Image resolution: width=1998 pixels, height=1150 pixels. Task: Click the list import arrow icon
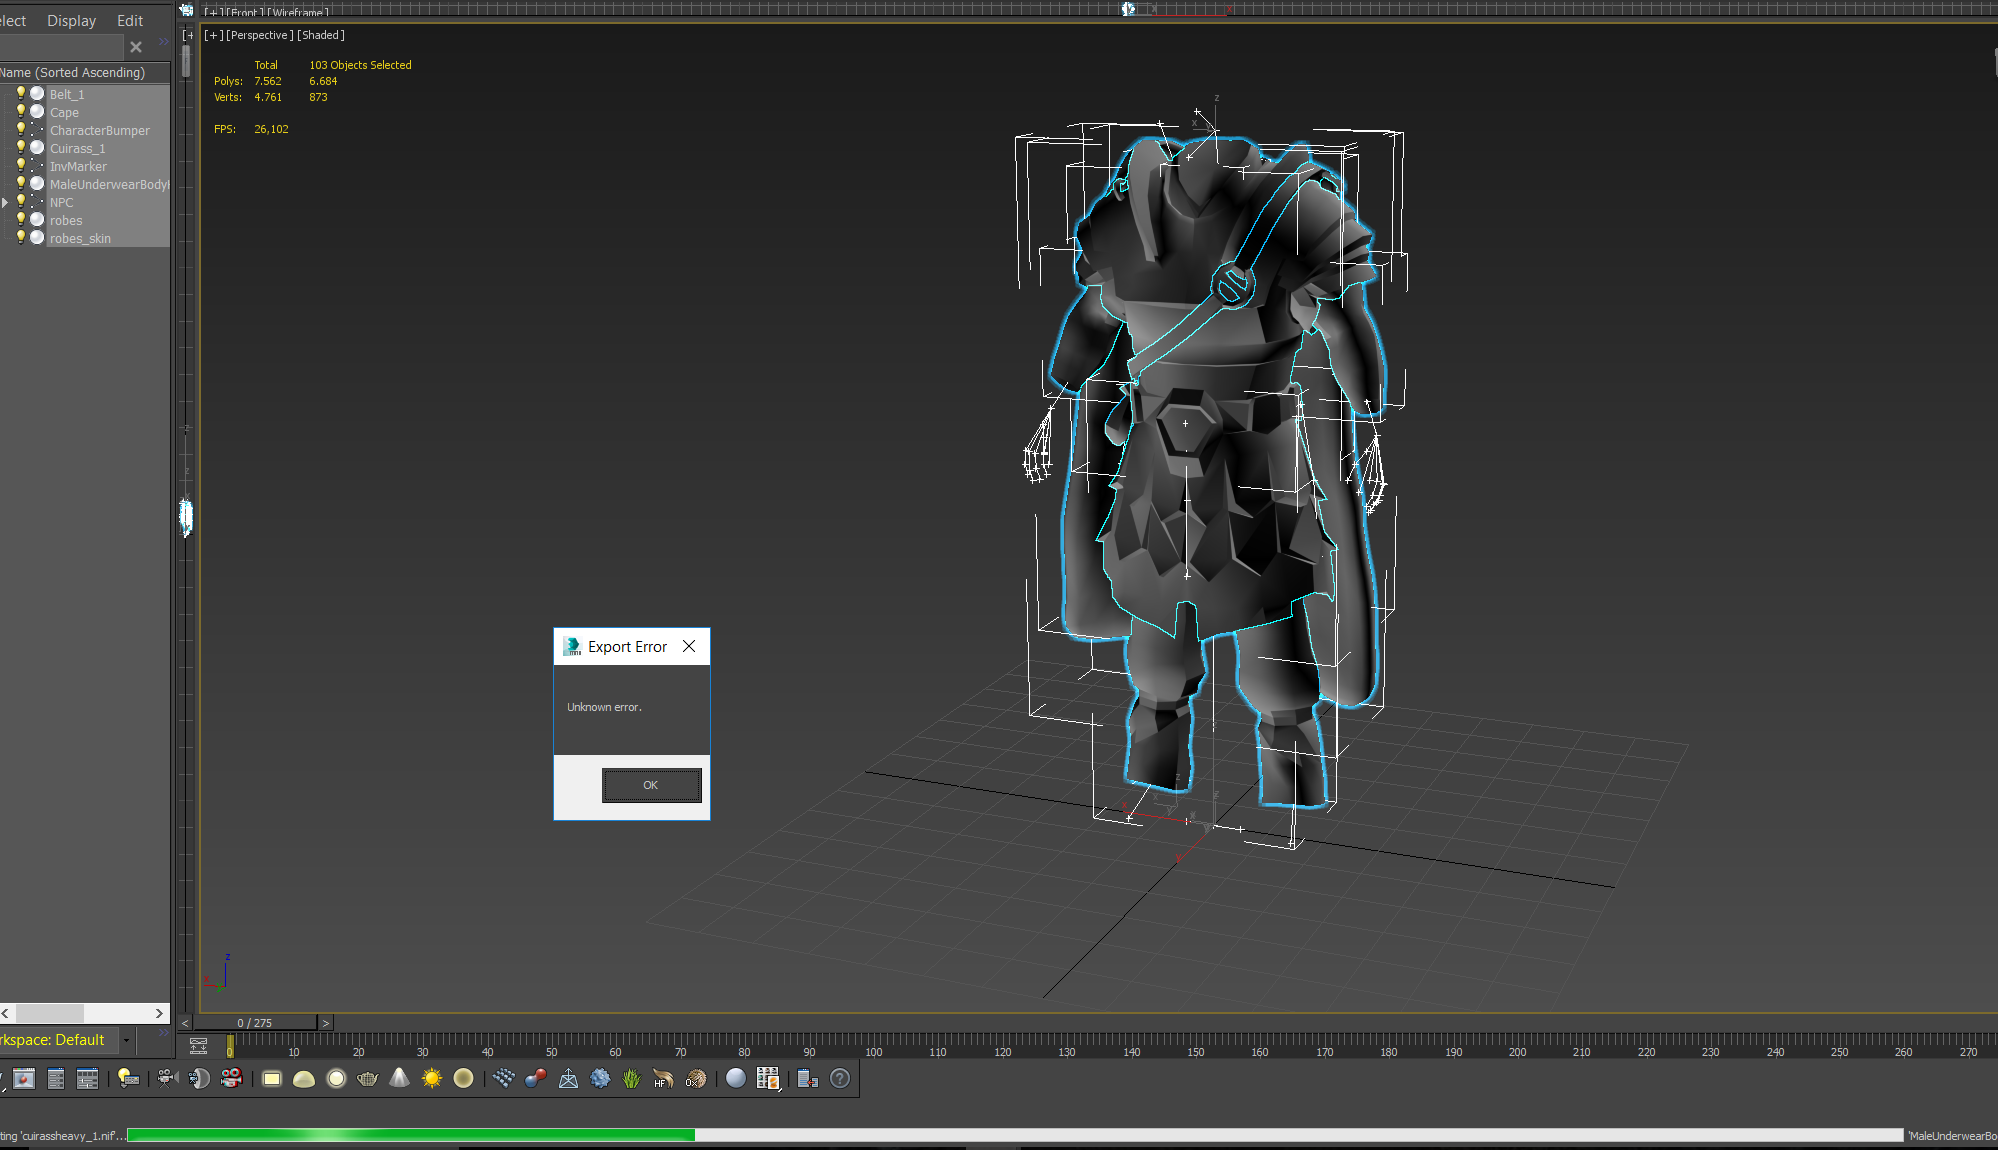pos(808,1078)
